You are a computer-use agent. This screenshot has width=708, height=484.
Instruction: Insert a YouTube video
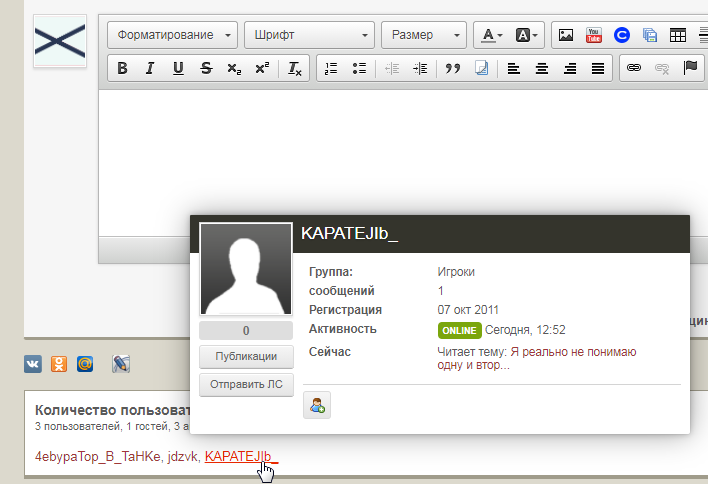pos(594,35)
